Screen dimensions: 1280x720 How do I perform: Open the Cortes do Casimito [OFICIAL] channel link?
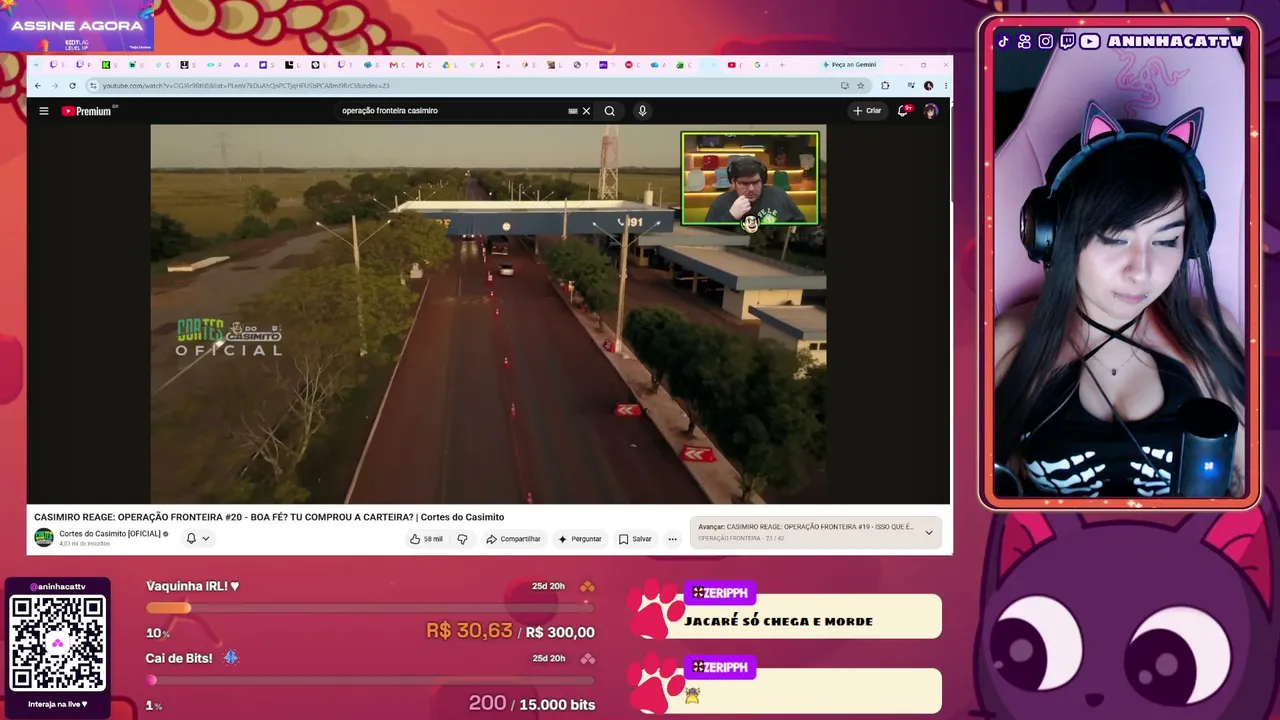tap(110, 534)
